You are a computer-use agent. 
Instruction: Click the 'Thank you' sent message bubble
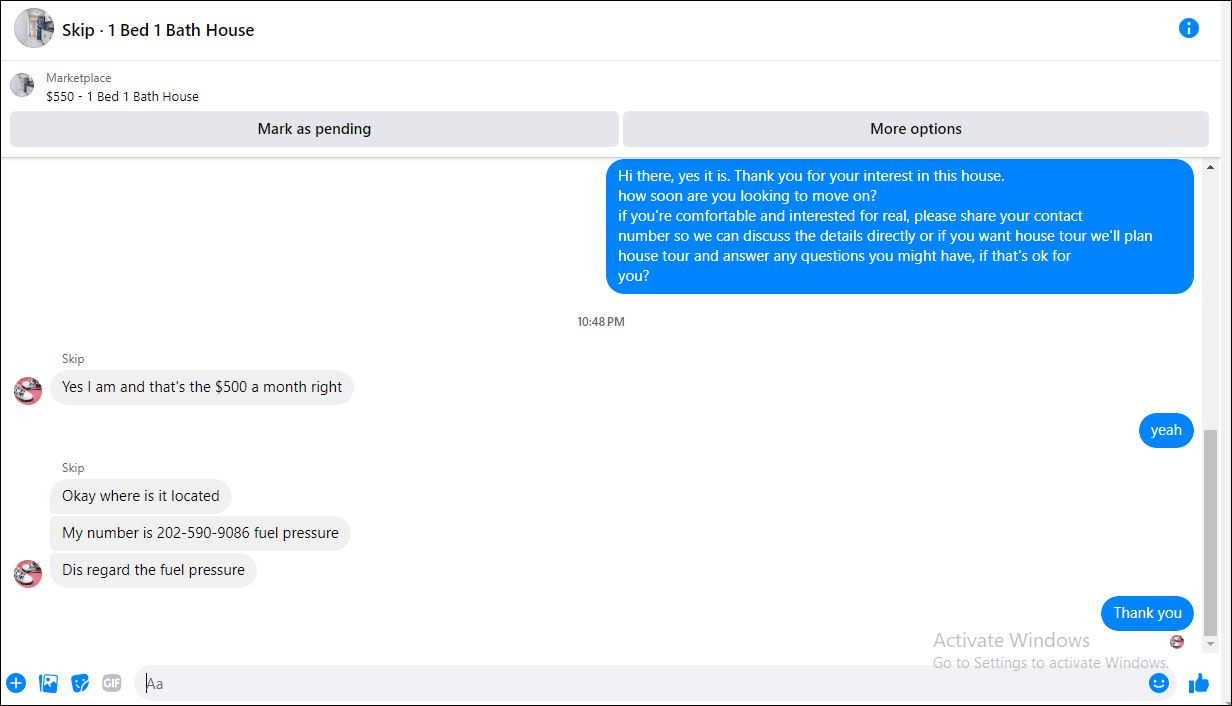click(1147, 613)
